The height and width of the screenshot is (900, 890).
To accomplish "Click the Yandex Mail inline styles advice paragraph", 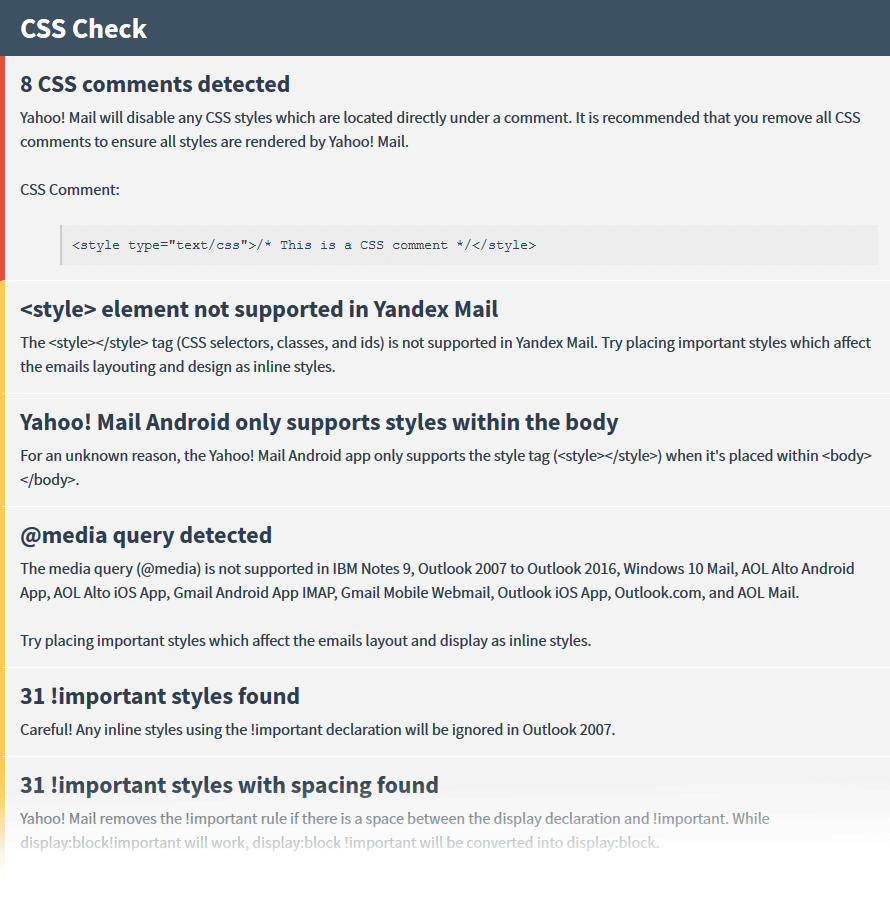I will point(445,355).
